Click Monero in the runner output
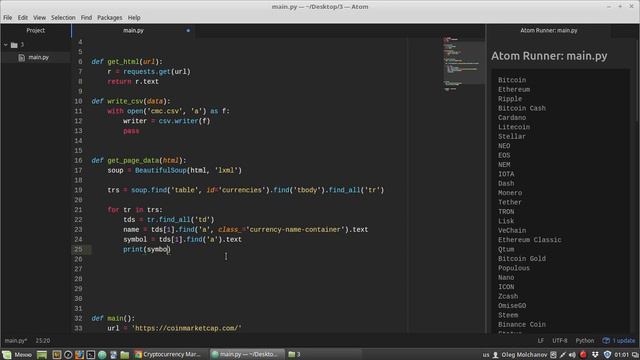Screen dimensions: 640x360 point(510,193)
